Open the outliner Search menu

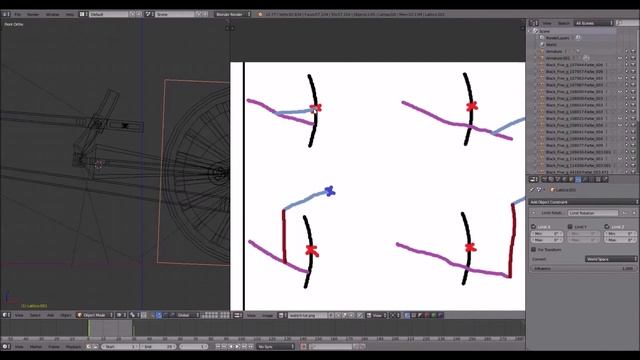564,23
